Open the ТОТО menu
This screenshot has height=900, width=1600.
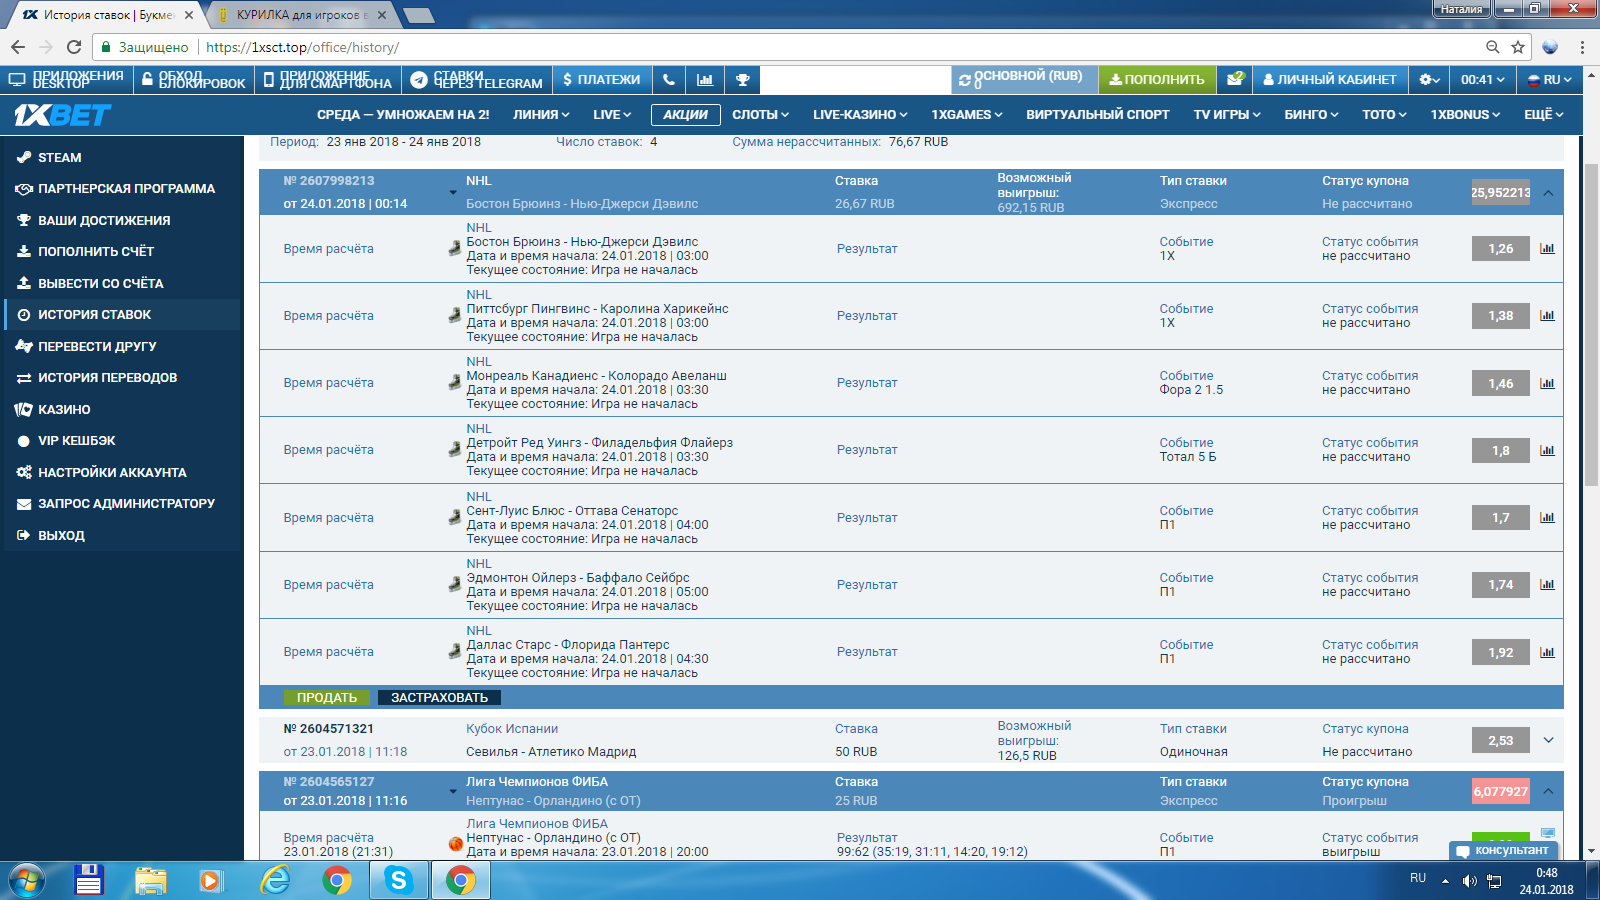tap(1384, 115)
